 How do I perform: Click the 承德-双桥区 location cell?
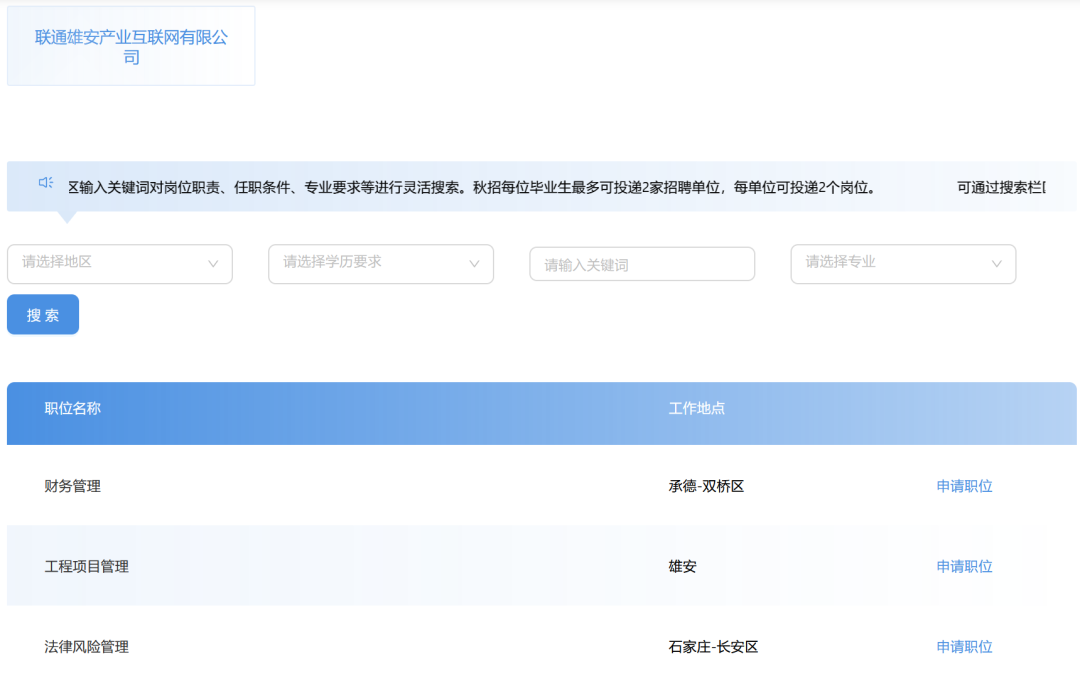(x=706, y=486)
